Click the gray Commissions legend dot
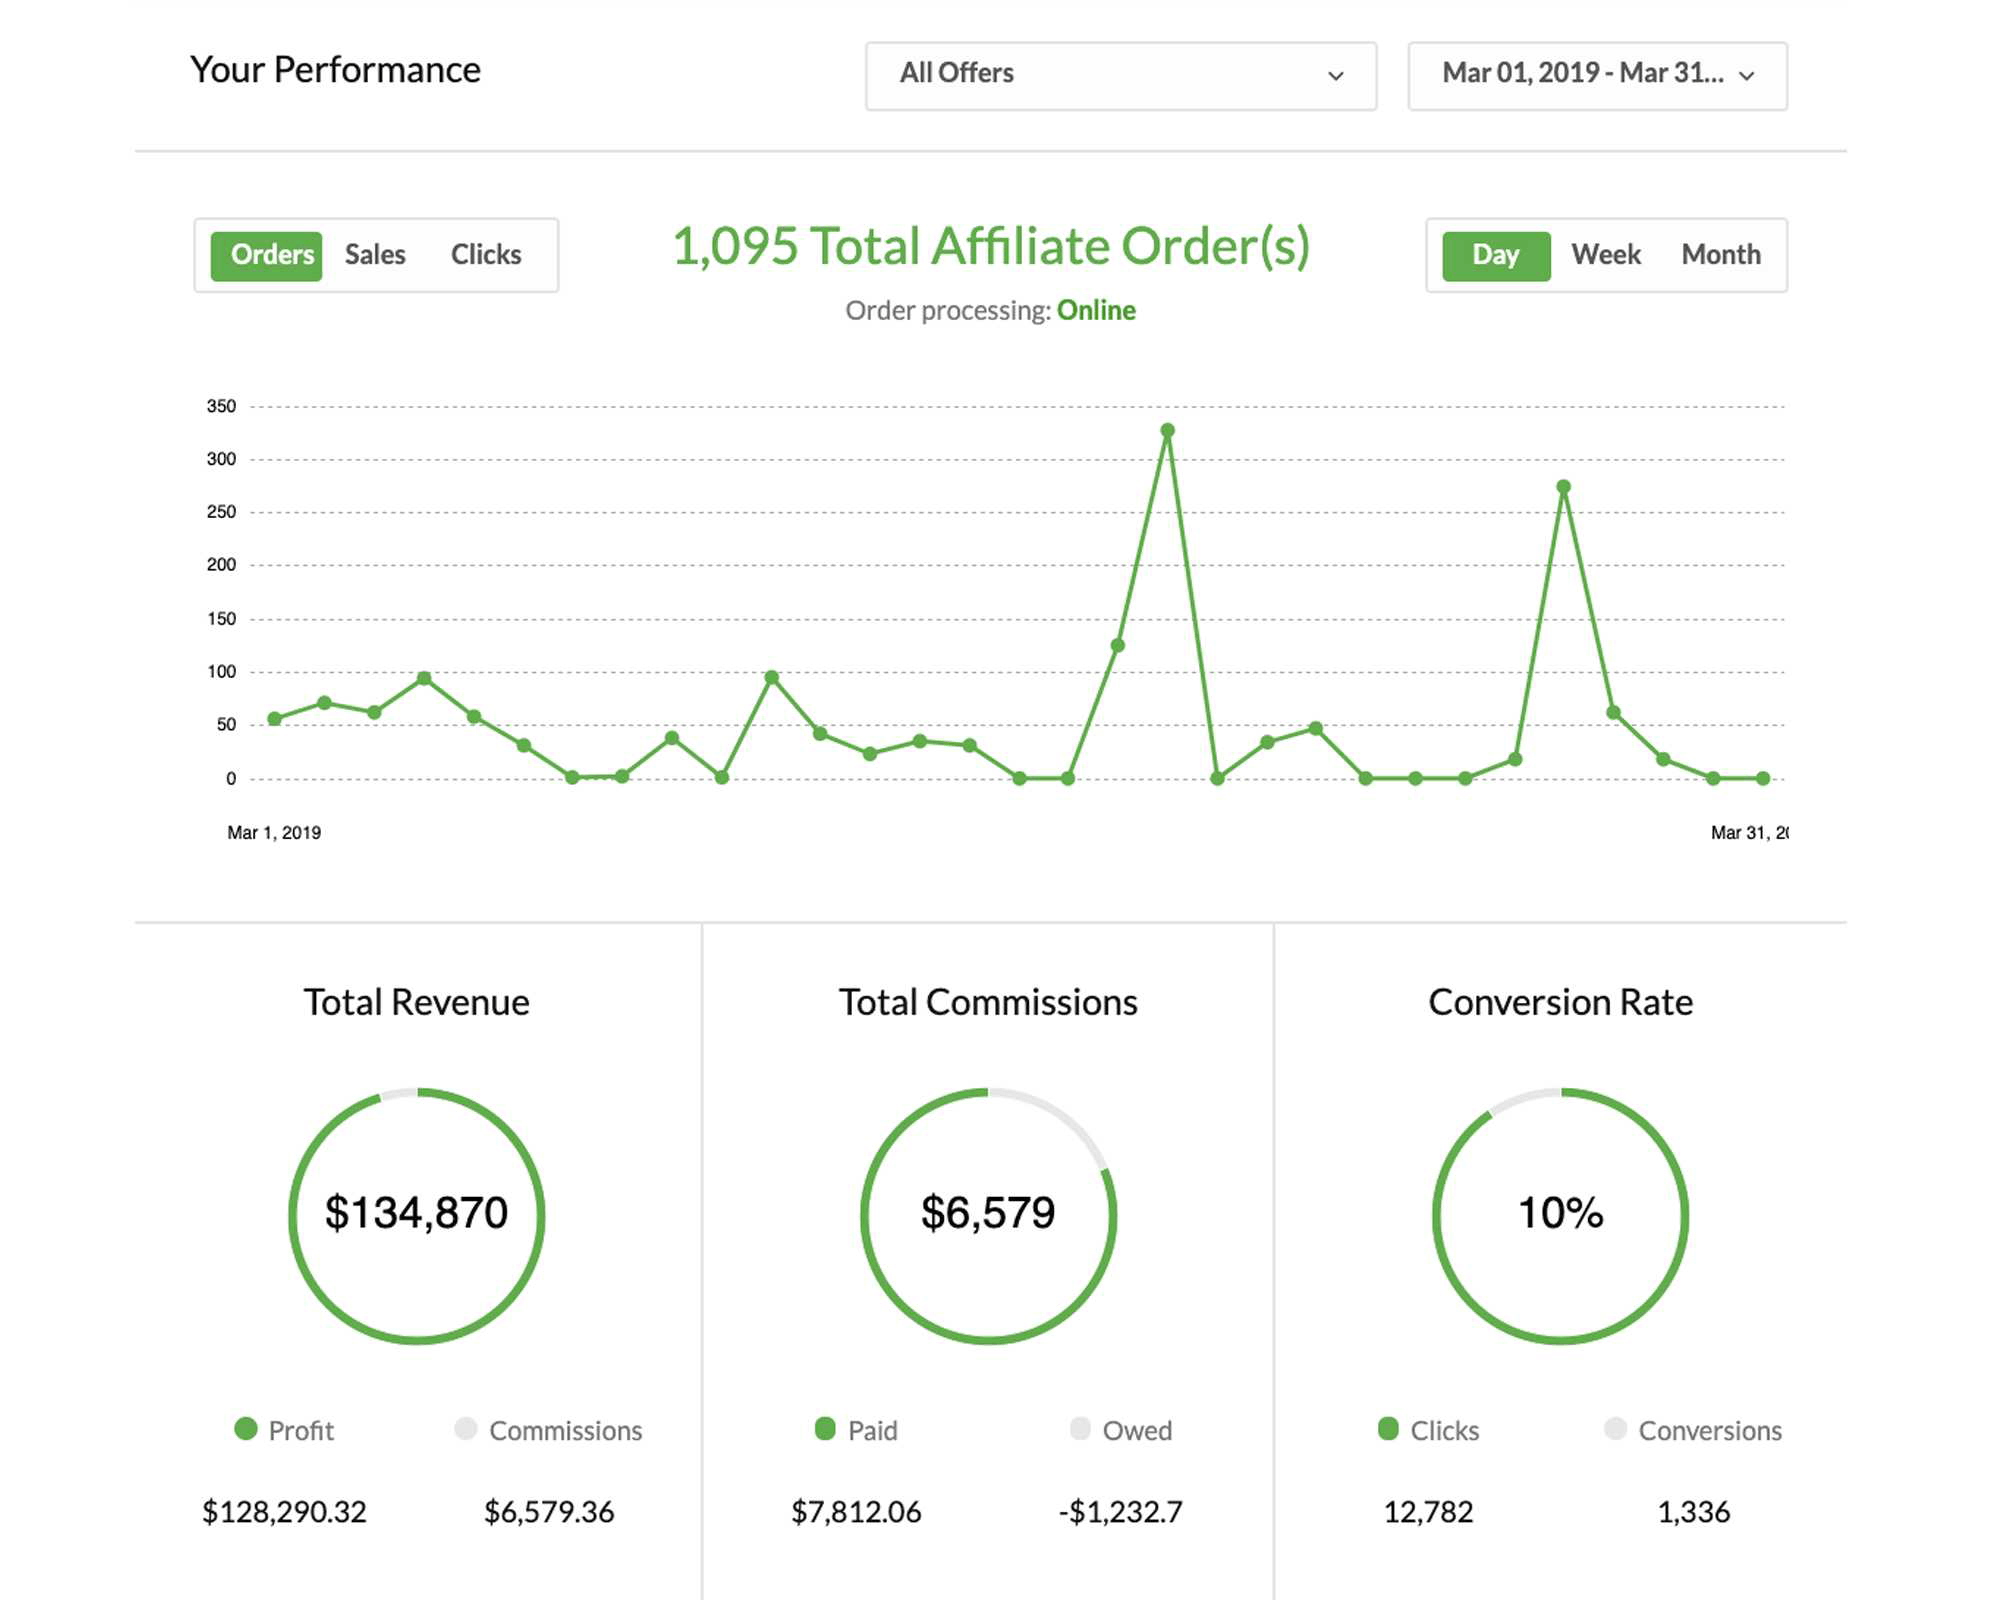The image size is (2000, 1600). (x=465, y=1429)
